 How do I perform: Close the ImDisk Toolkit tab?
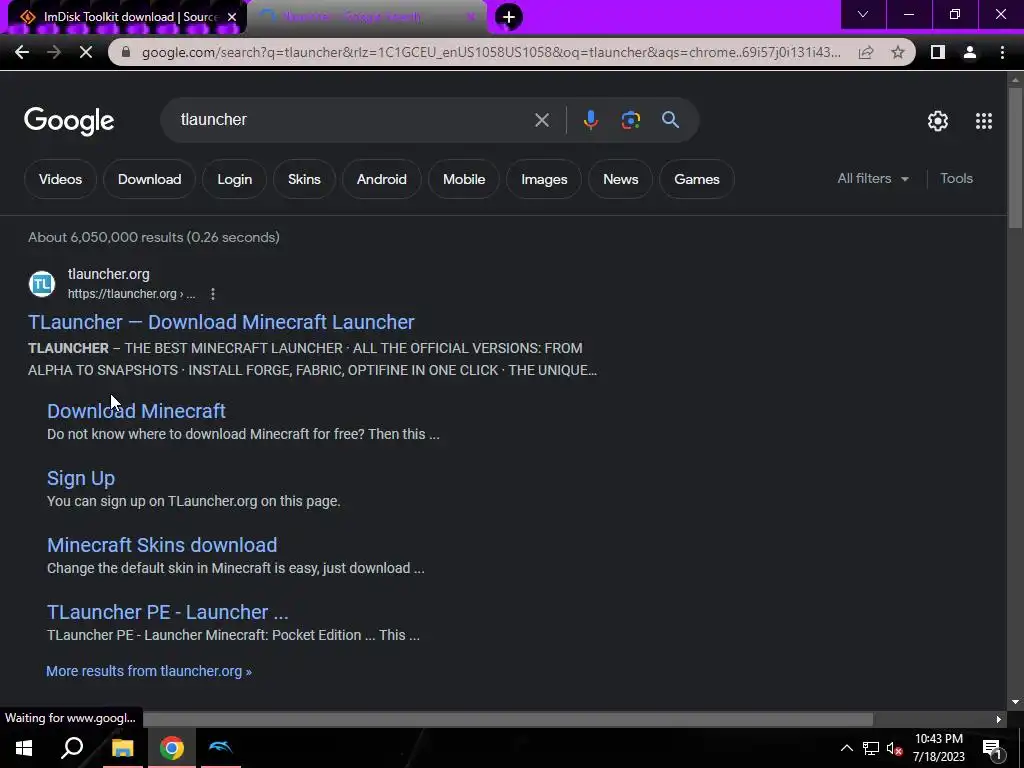tap(232, 17)
